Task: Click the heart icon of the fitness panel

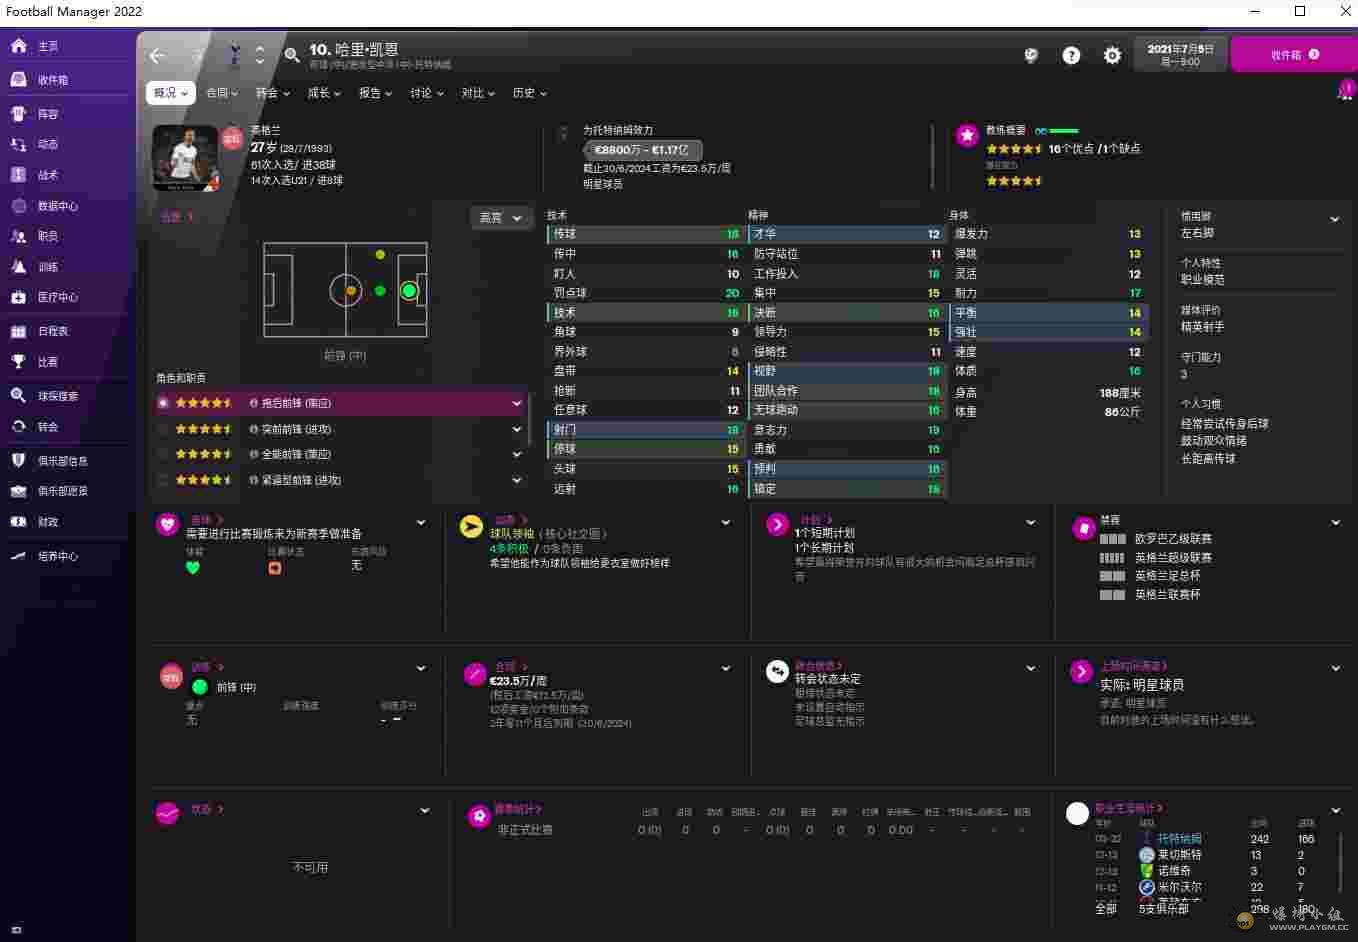Action: pos(168,523)
